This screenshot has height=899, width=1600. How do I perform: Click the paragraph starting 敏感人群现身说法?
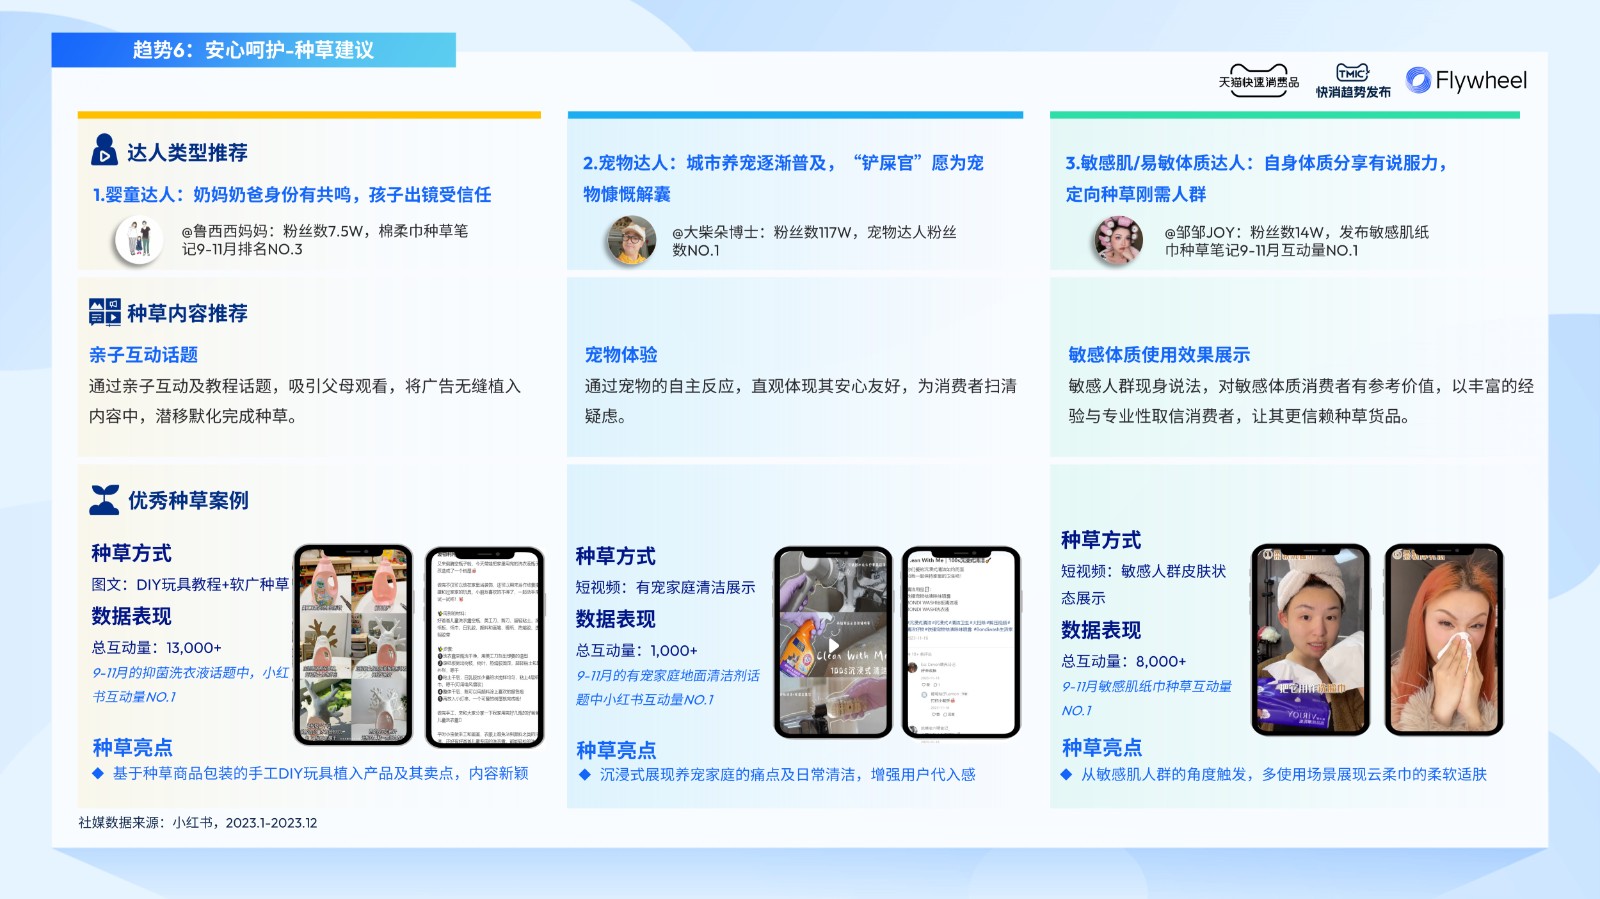pos(1301,400)
